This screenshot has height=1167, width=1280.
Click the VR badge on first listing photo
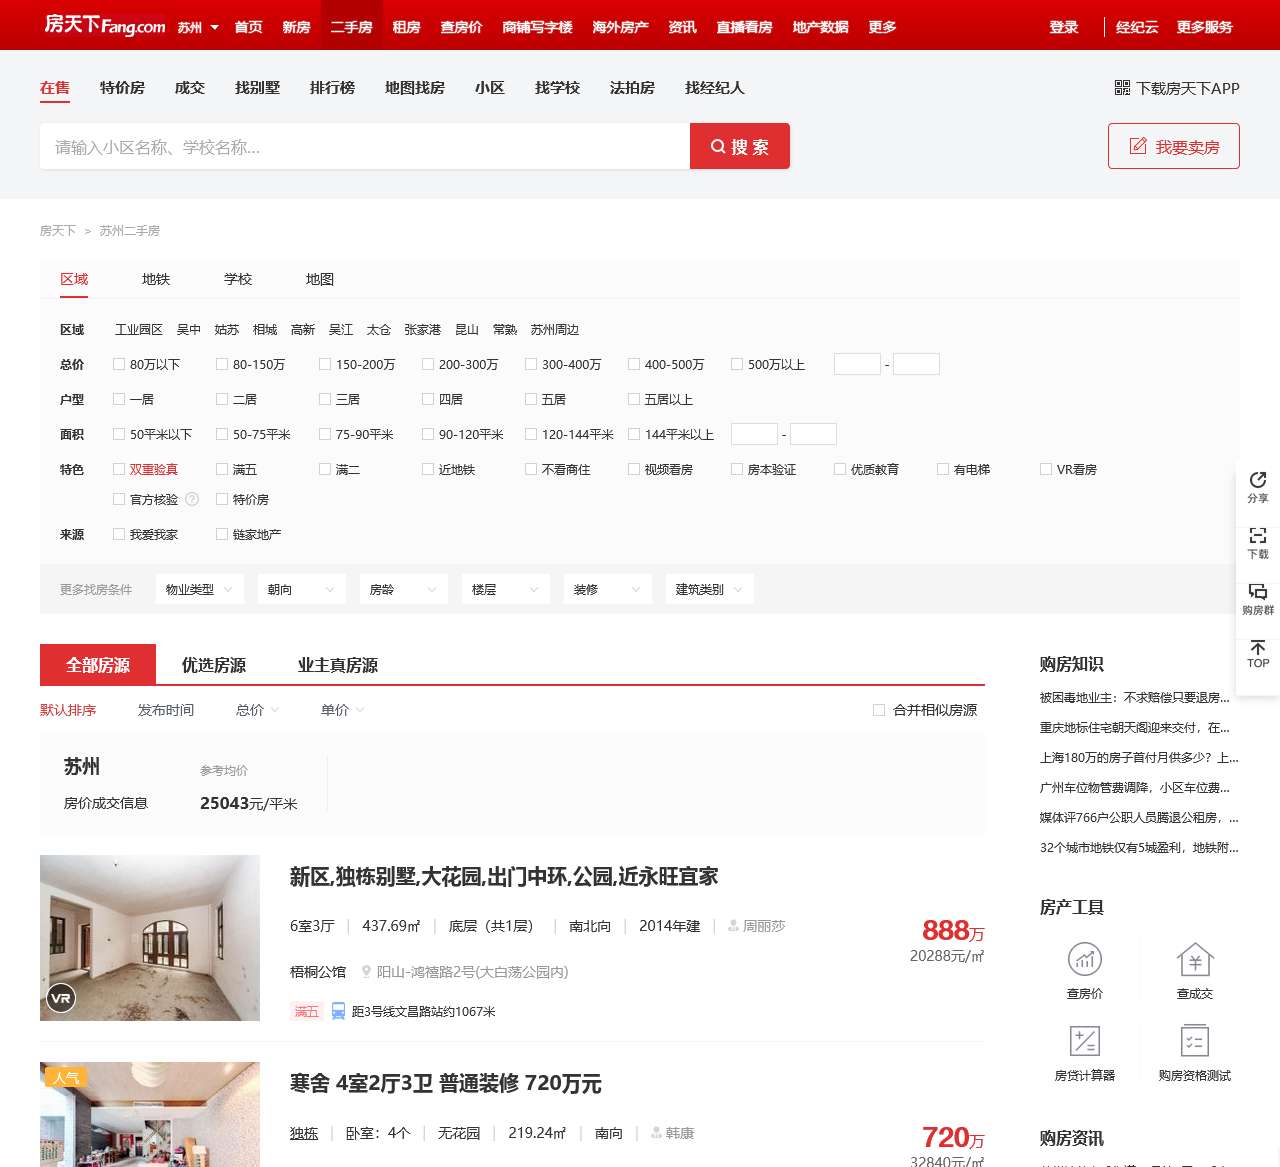[x=61, y=998]
